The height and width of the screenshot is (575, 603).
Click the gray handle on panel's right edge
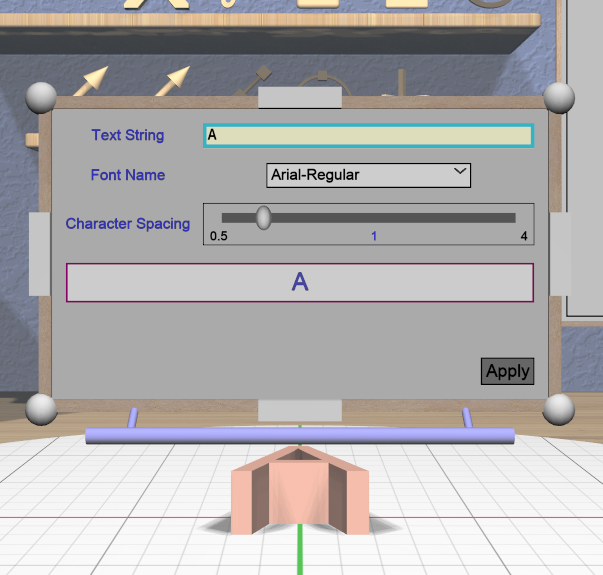pyautogui.click(x=560, y=253)
